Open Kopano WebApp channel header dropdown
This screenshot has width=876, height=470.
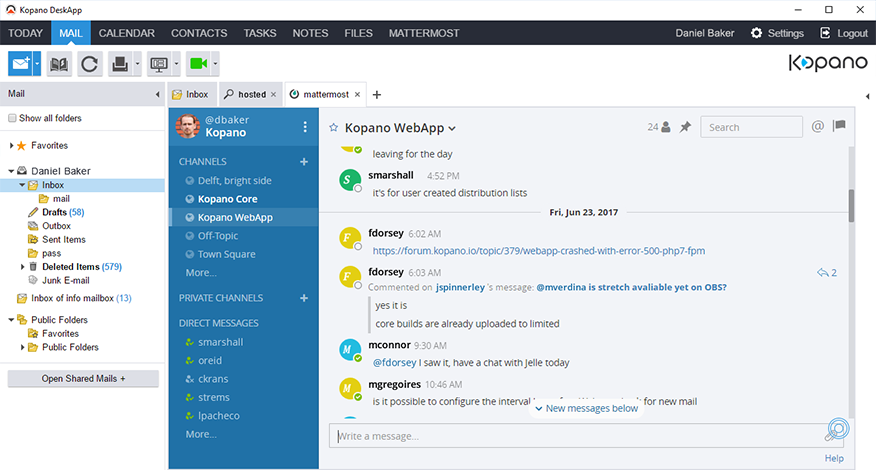click(452, 129)
